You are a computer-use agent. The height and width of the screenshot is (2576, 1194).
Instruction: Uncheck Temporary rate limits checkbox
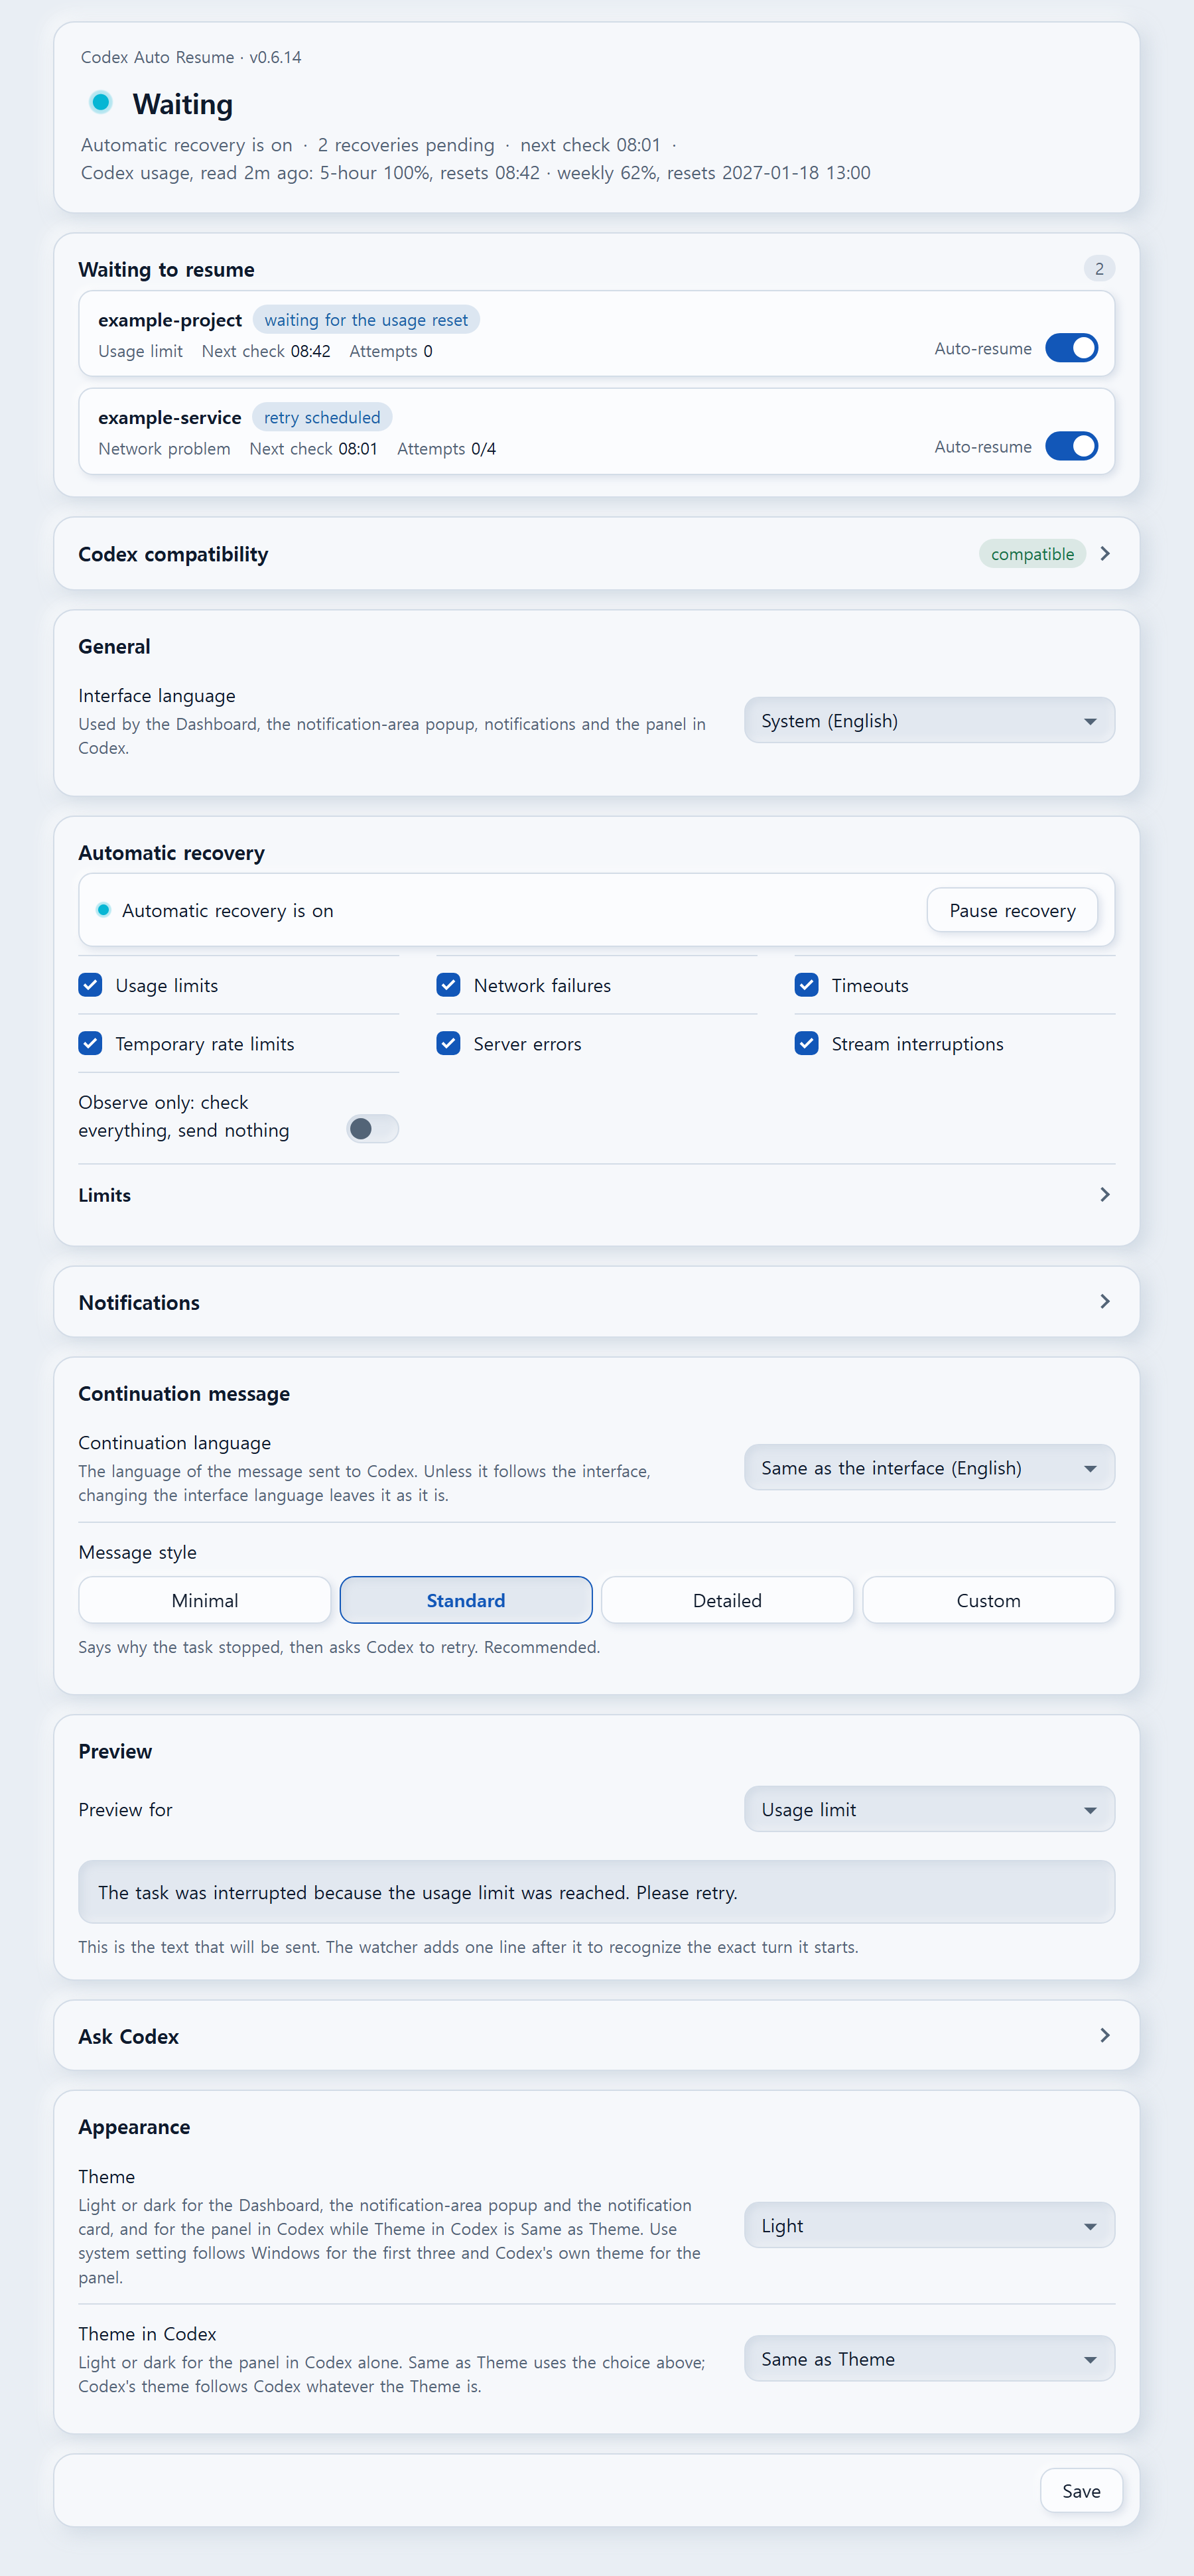pyautogui.click(x=90, y=1043)
